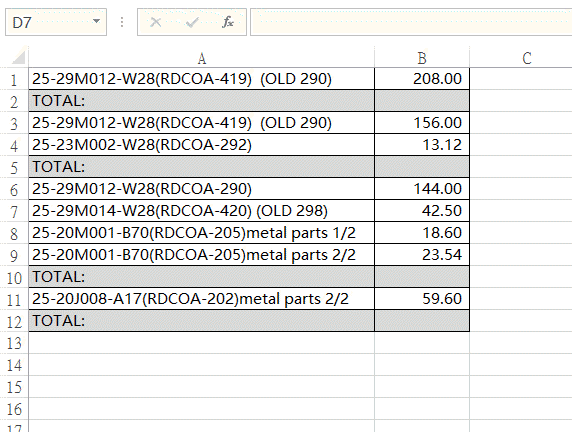Screen dimensions: 572x432
Task: Click cell with value 59.60
Action: pyautogui.click(x=422, y=299)
